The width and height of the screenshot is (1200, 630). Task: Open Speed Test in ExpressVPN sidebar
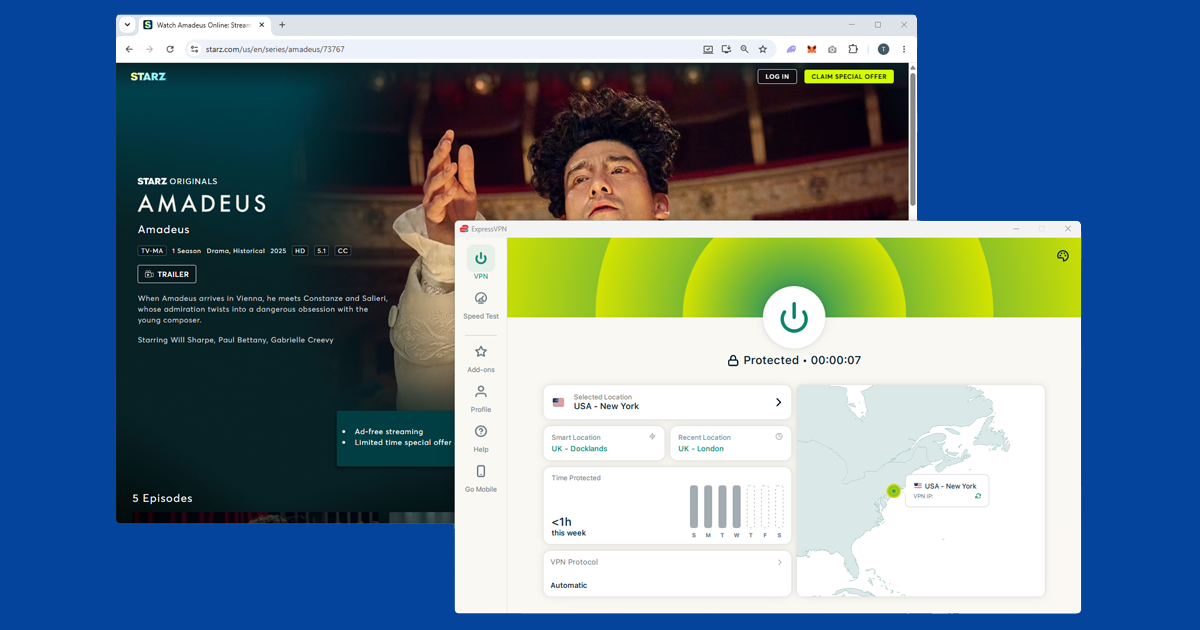tap(481, 305)
